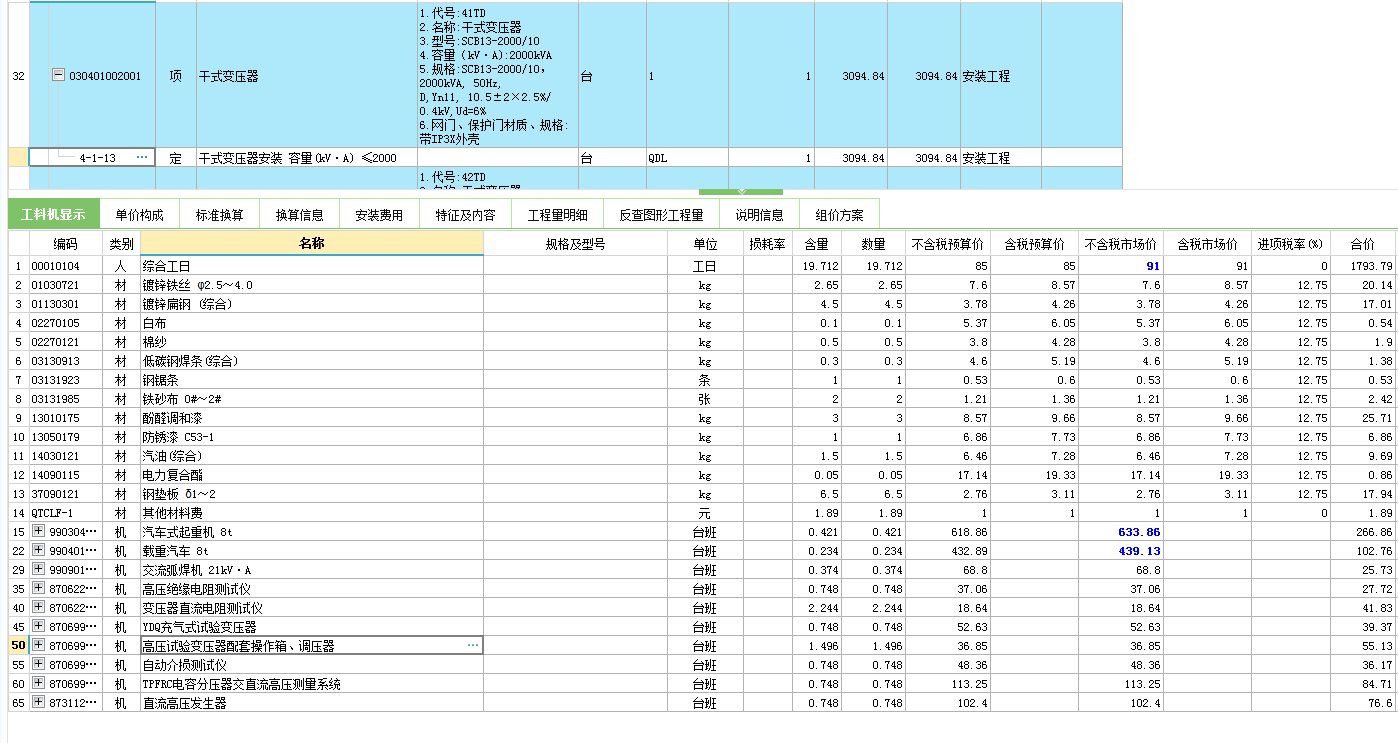Image resolution: width=1398 pixels, height=743 pixels.
Task: Click the 3094.84 unit price in 4-1-13 row
Action: pyautogui.click(x=851, y=158)
